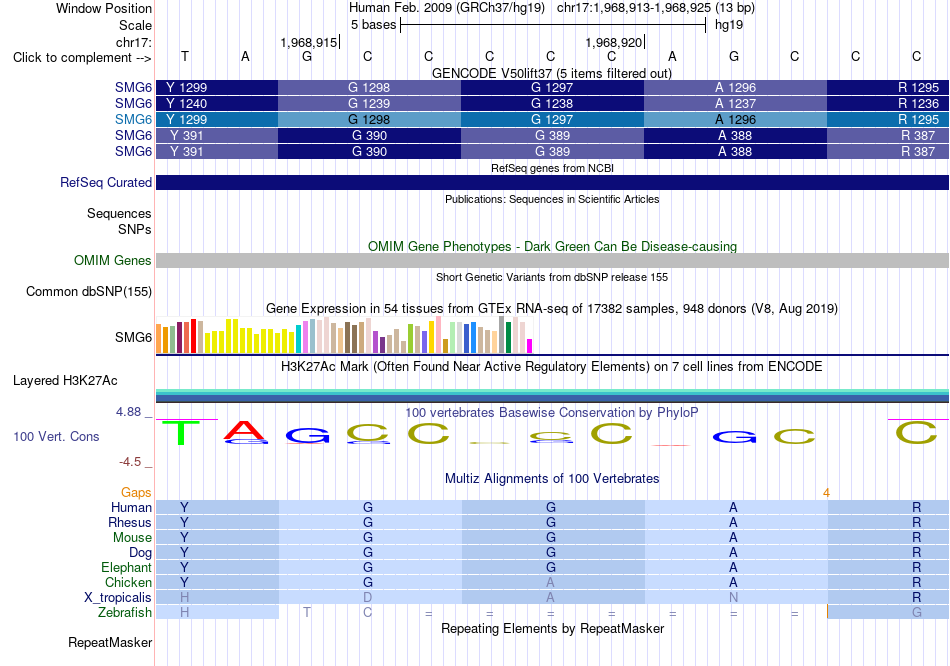Open the light-blue highlighted SMG6 track label

pos(133,119)
